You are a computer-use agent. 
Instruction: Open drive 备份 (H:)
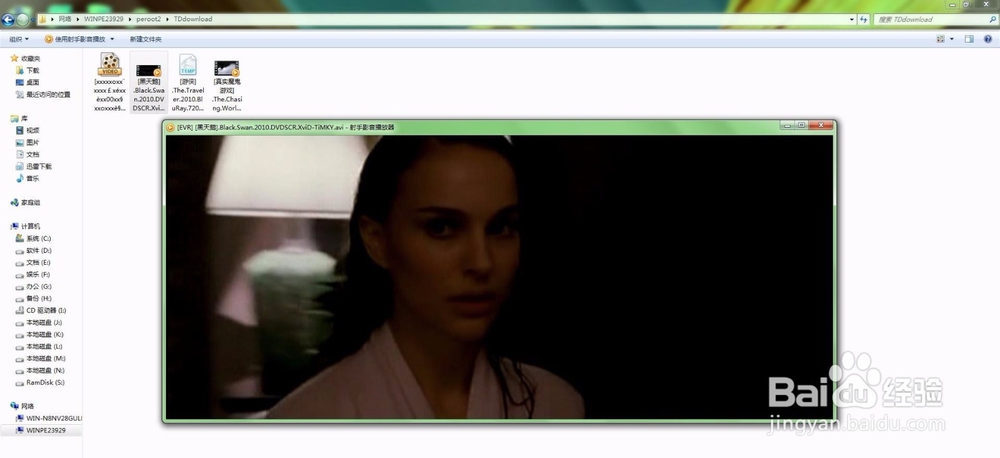33,299
